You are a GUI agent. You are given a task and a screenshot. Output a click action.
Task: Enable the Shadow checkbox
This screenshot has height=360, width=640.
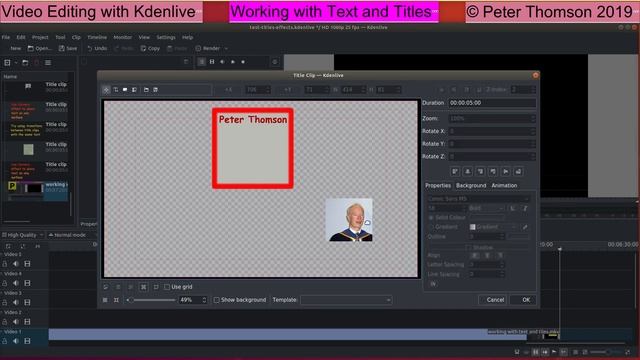[x=469, y=247]
